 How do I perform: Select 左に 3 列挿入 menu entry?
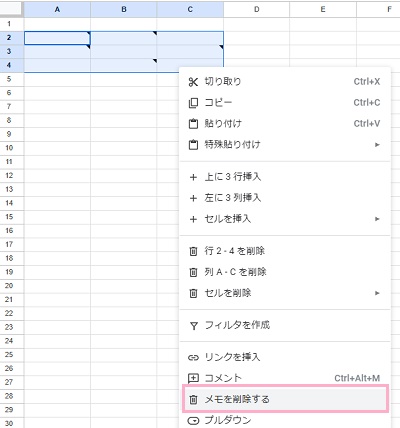pyautogui.click(x=285, y=198)
